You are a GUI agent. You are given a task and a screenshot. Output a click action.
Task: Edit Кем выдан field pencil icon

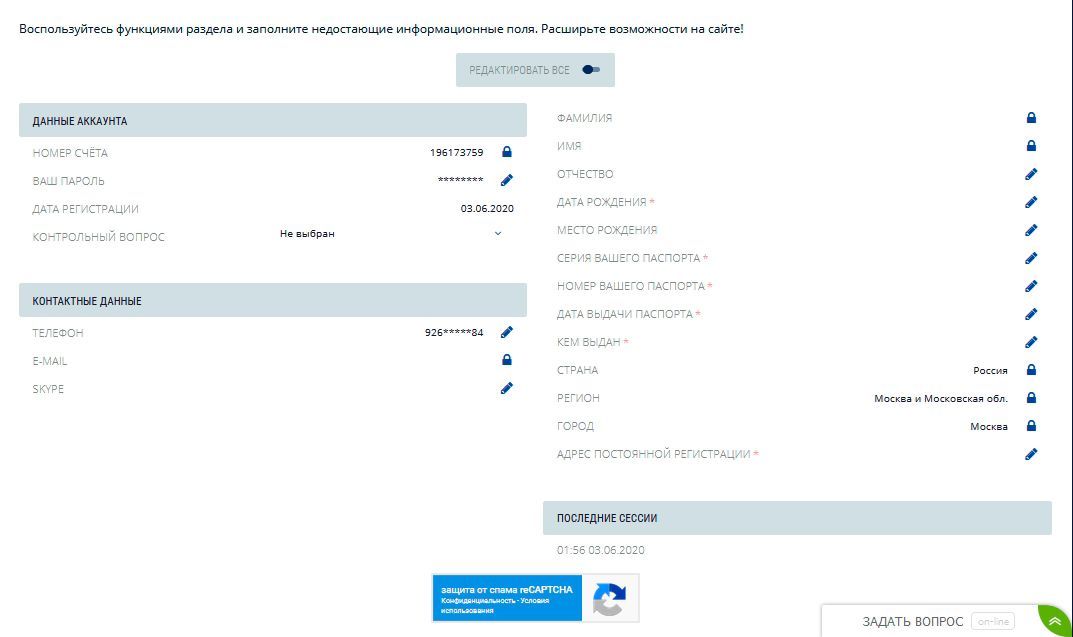point(1031,342)
